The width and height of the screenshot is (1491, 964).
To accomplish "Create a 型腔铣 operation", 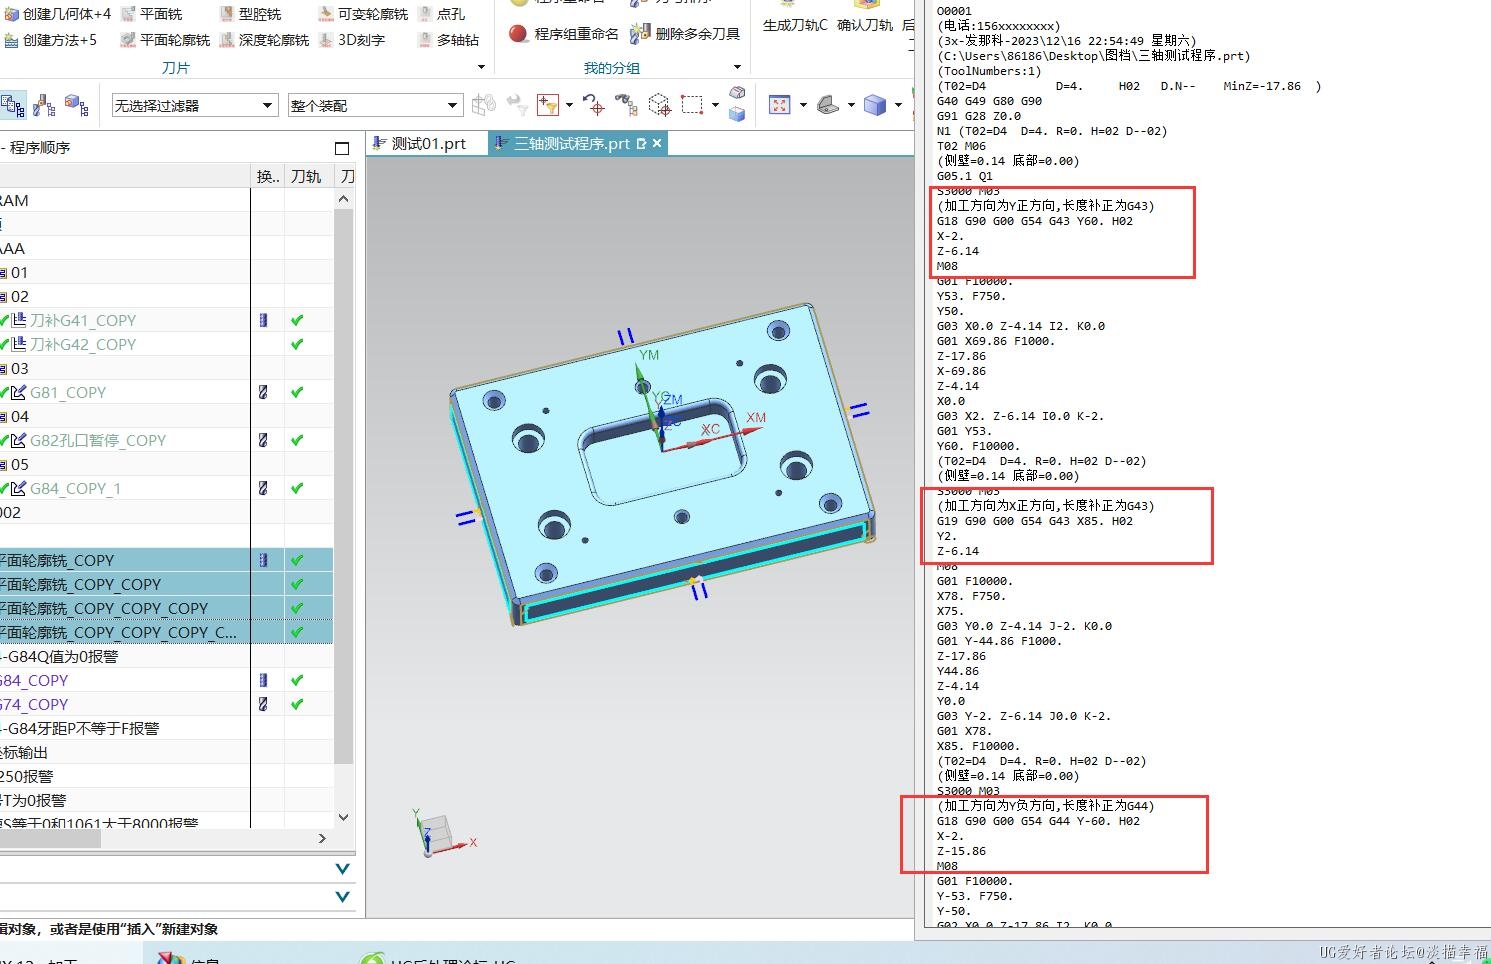I will [x=250, y=14].
